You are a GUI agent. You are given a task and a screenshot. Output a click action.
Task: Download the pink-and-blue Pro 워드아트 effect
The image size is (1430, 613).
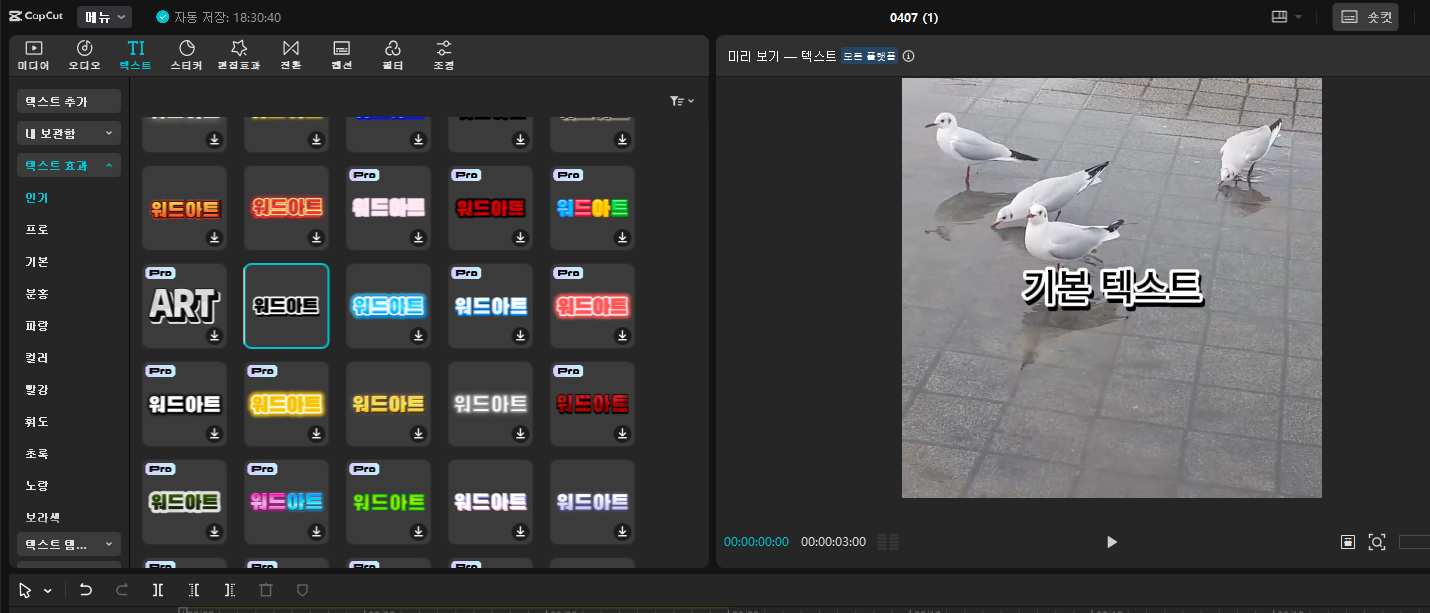coord(316,532)
